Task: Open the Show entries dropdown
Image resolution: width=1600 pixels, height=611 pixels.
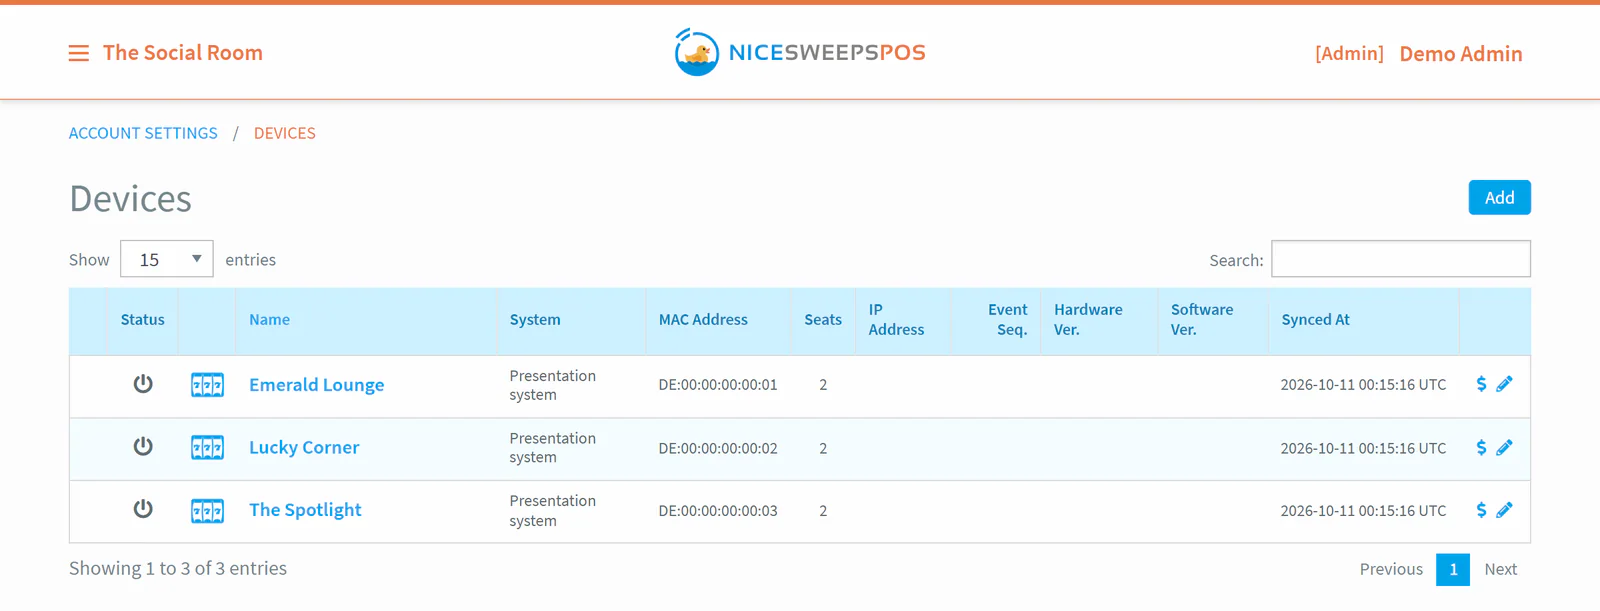Action: 167,259
